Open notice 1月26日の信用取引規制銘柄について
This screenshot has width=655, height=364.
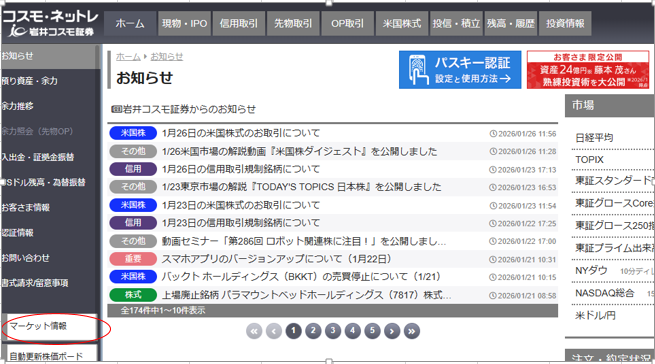241,169
